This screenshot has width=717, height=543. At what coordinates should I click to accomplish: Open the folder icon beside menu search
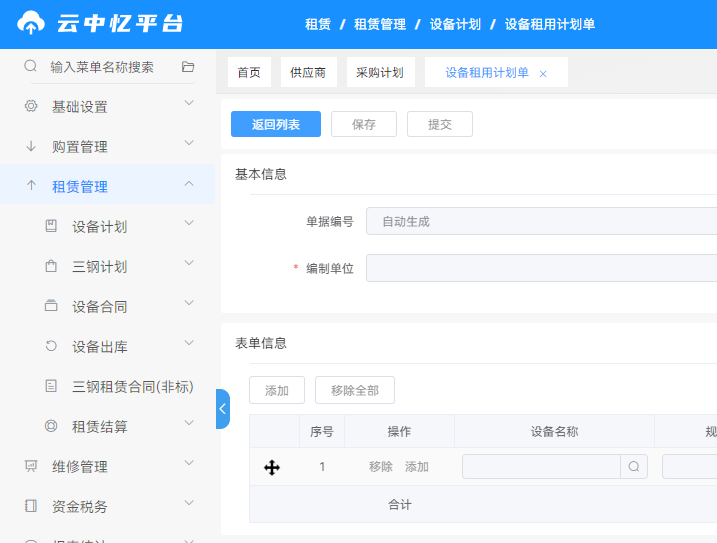188,67
